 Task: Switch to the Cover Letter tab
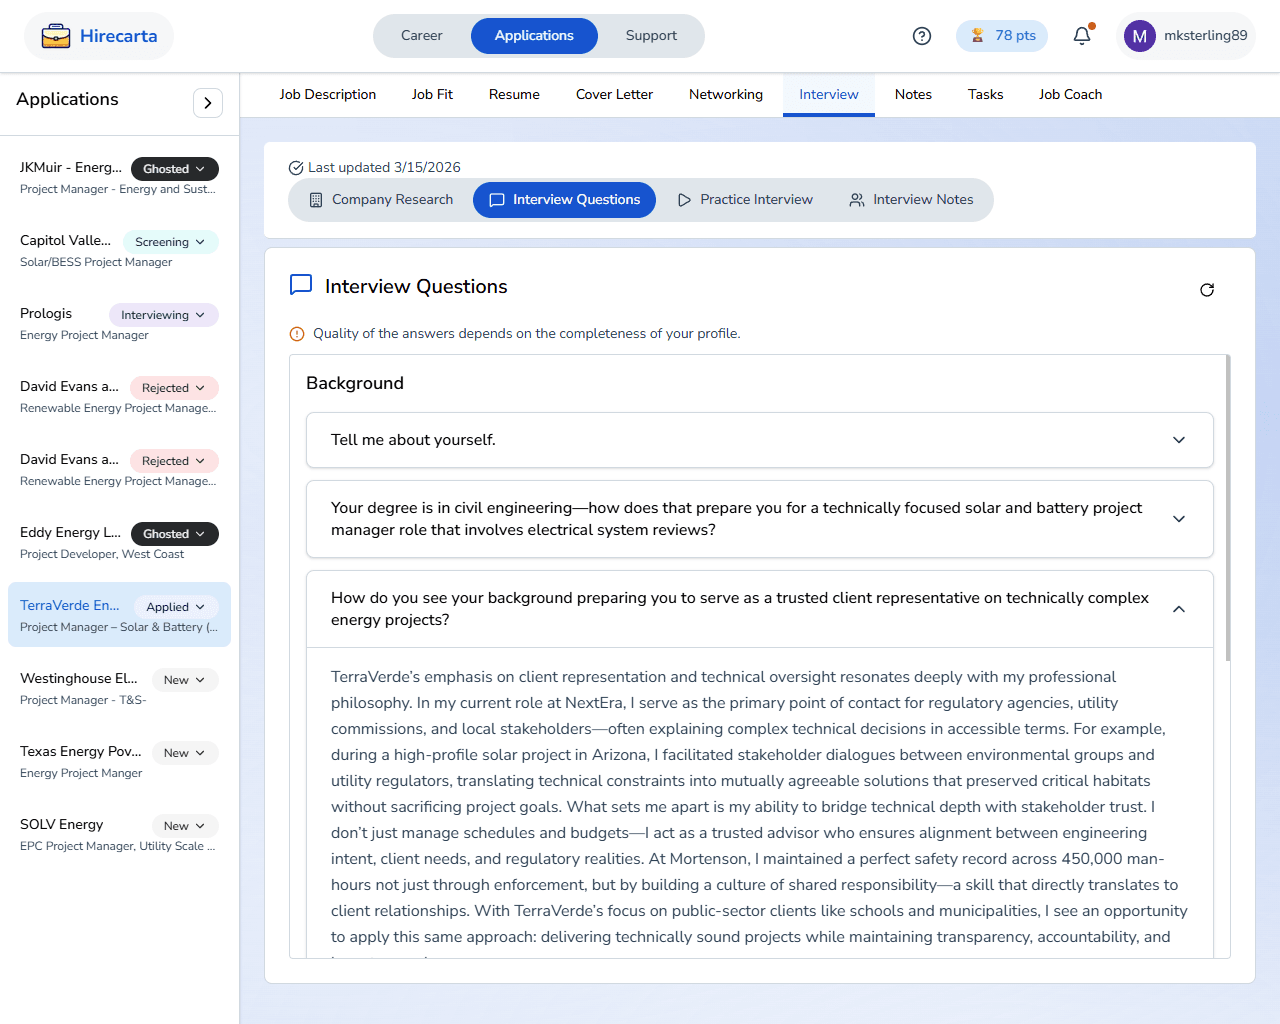click(x=614, y=95)
